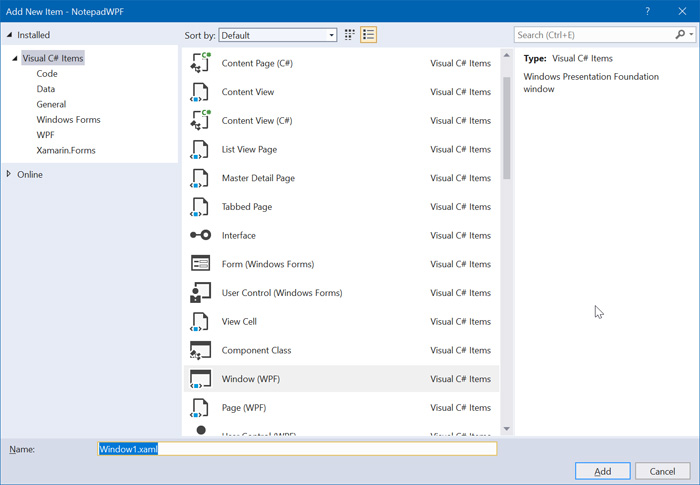Select the List View Page icon
Screen dimensions: 700x485
coord(200,150)
